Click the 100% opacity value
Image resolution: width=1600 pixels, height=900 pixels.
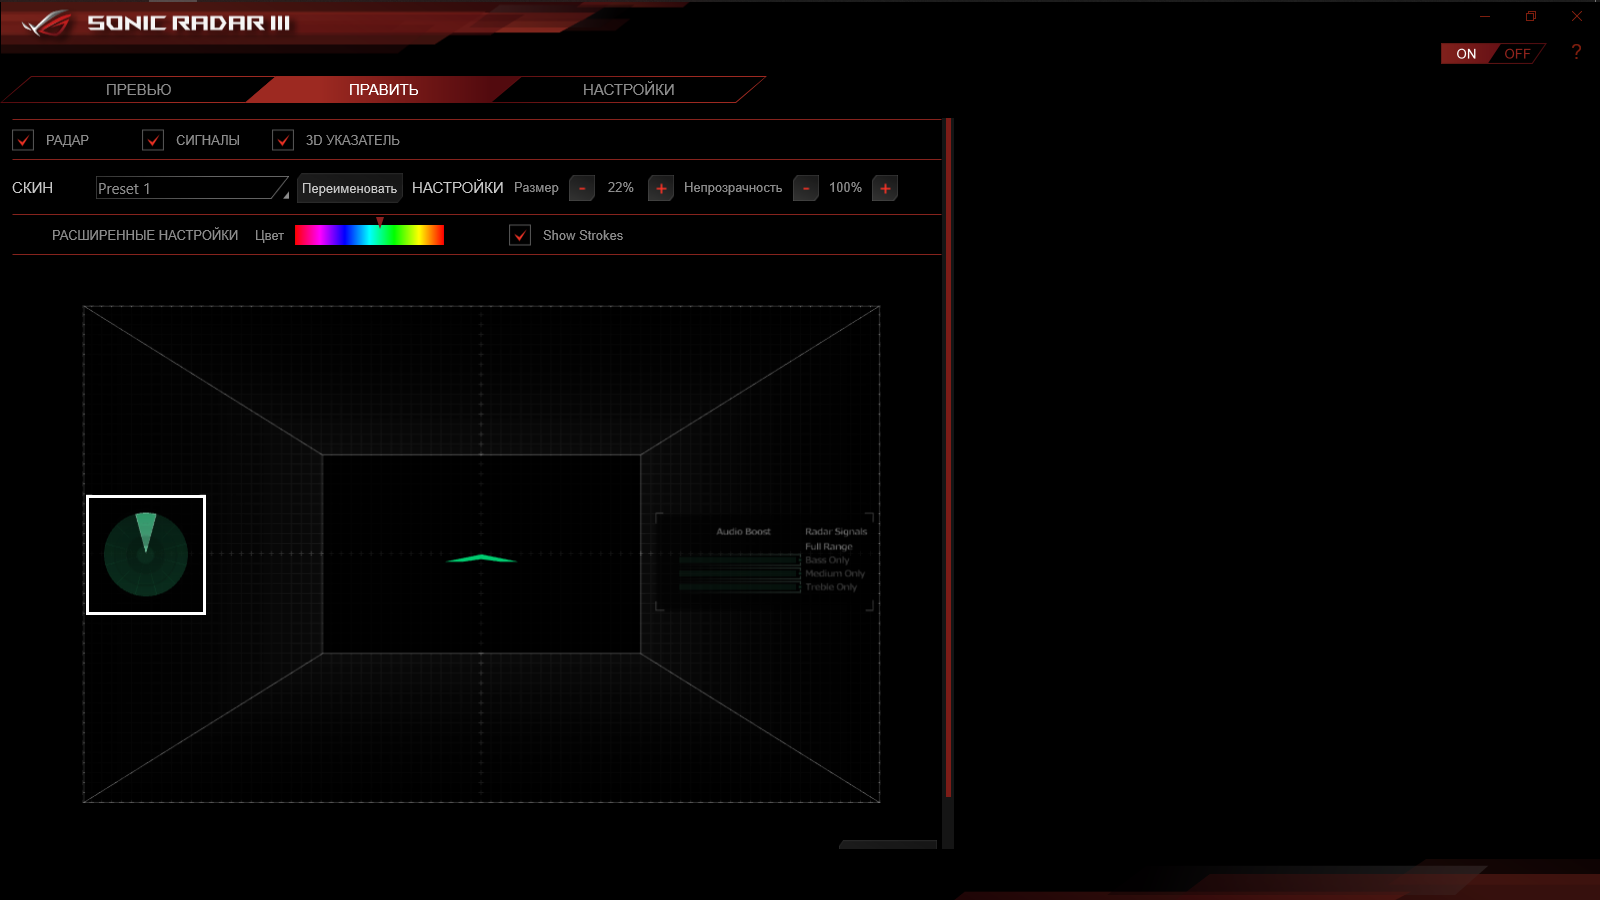(845, 188)
